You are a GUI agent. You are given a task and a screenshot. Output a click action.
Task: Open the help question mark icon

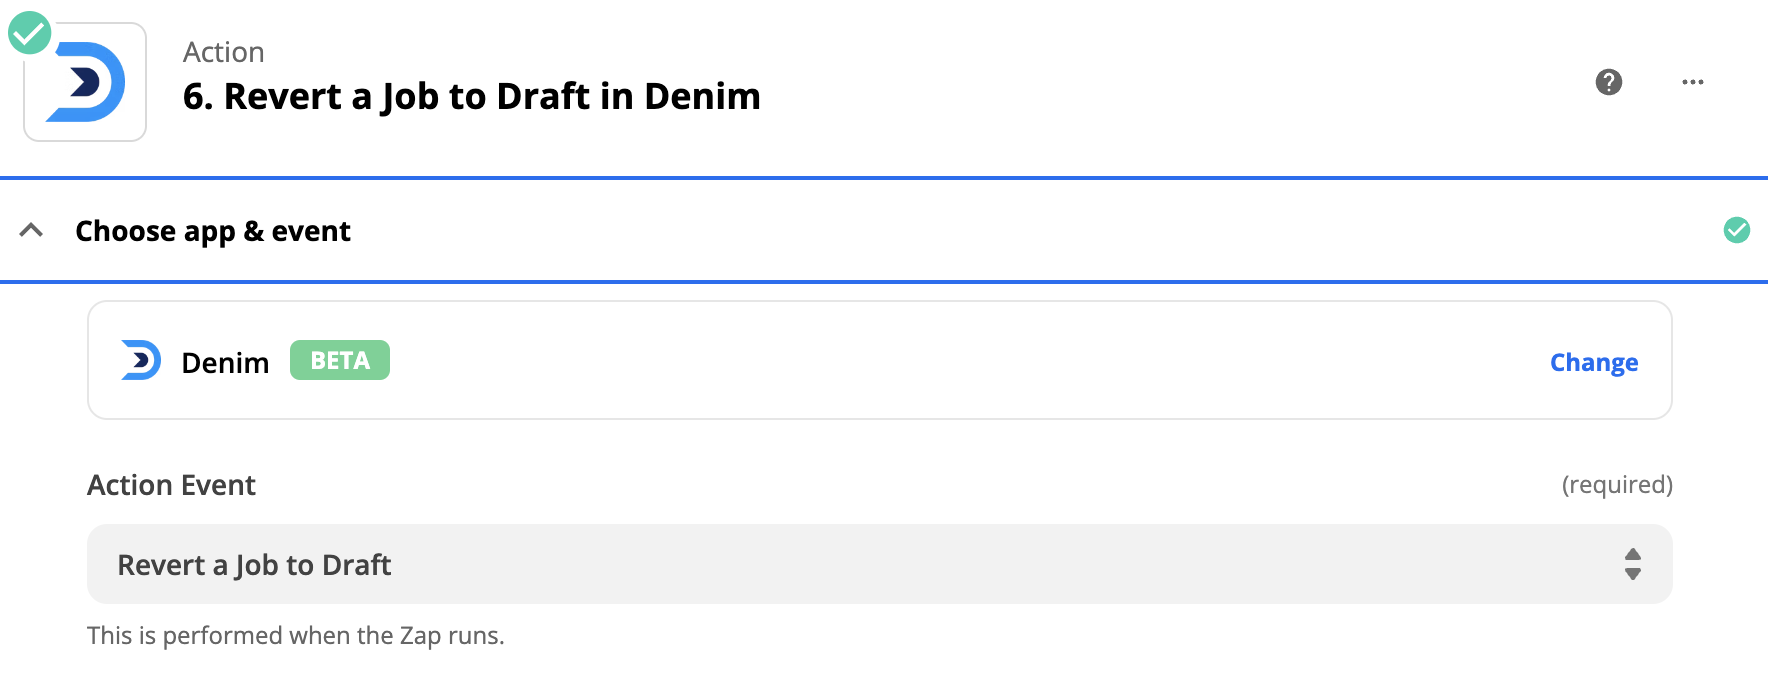coord(1608,82)
